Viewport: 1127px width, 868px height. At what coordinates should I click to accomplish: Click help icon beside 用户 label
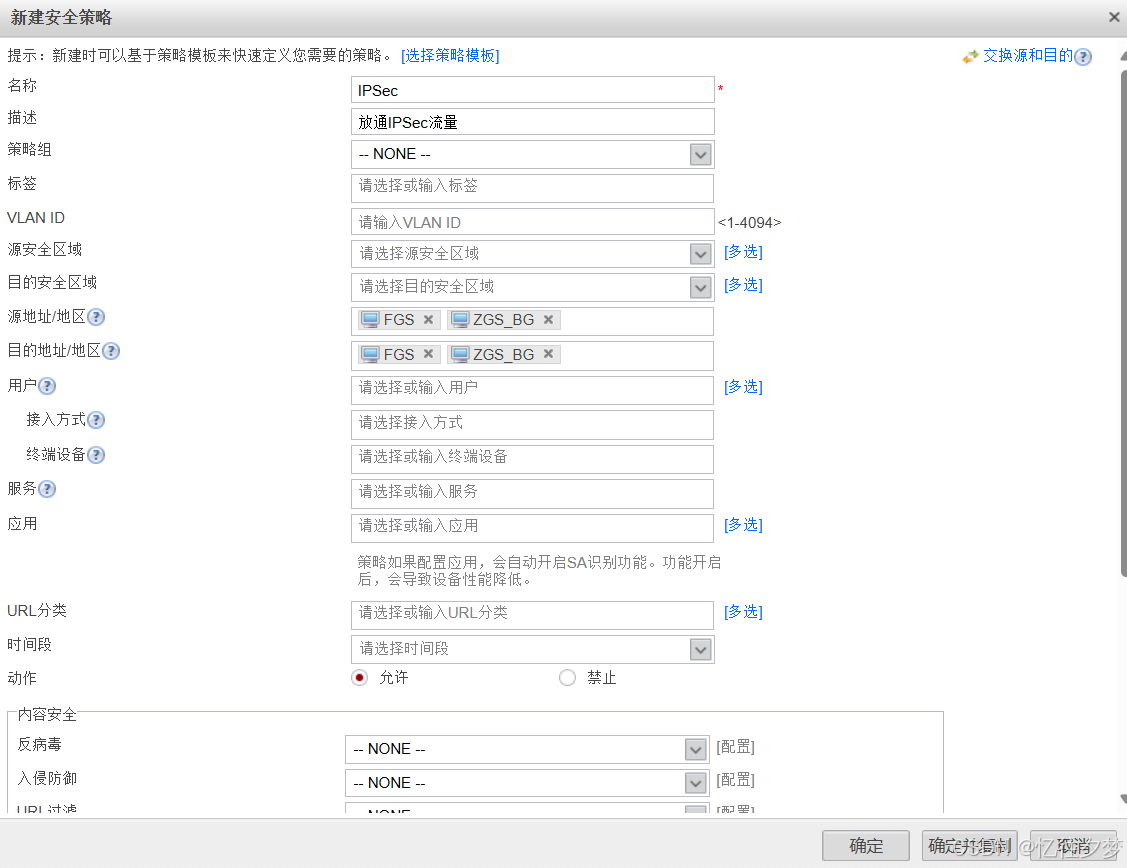click(47, 386)
